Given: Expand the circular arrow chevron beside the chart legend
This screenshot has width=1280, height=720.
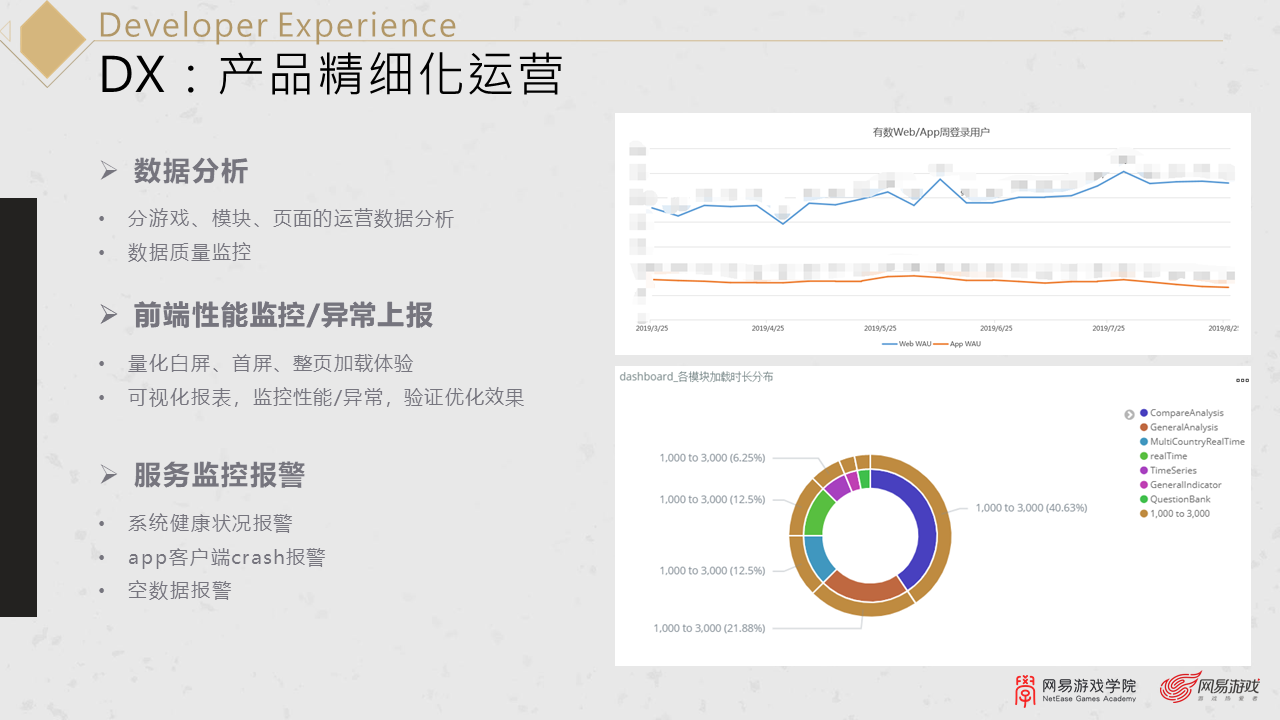Looking at the screenshot, I should click(1129, 412).
